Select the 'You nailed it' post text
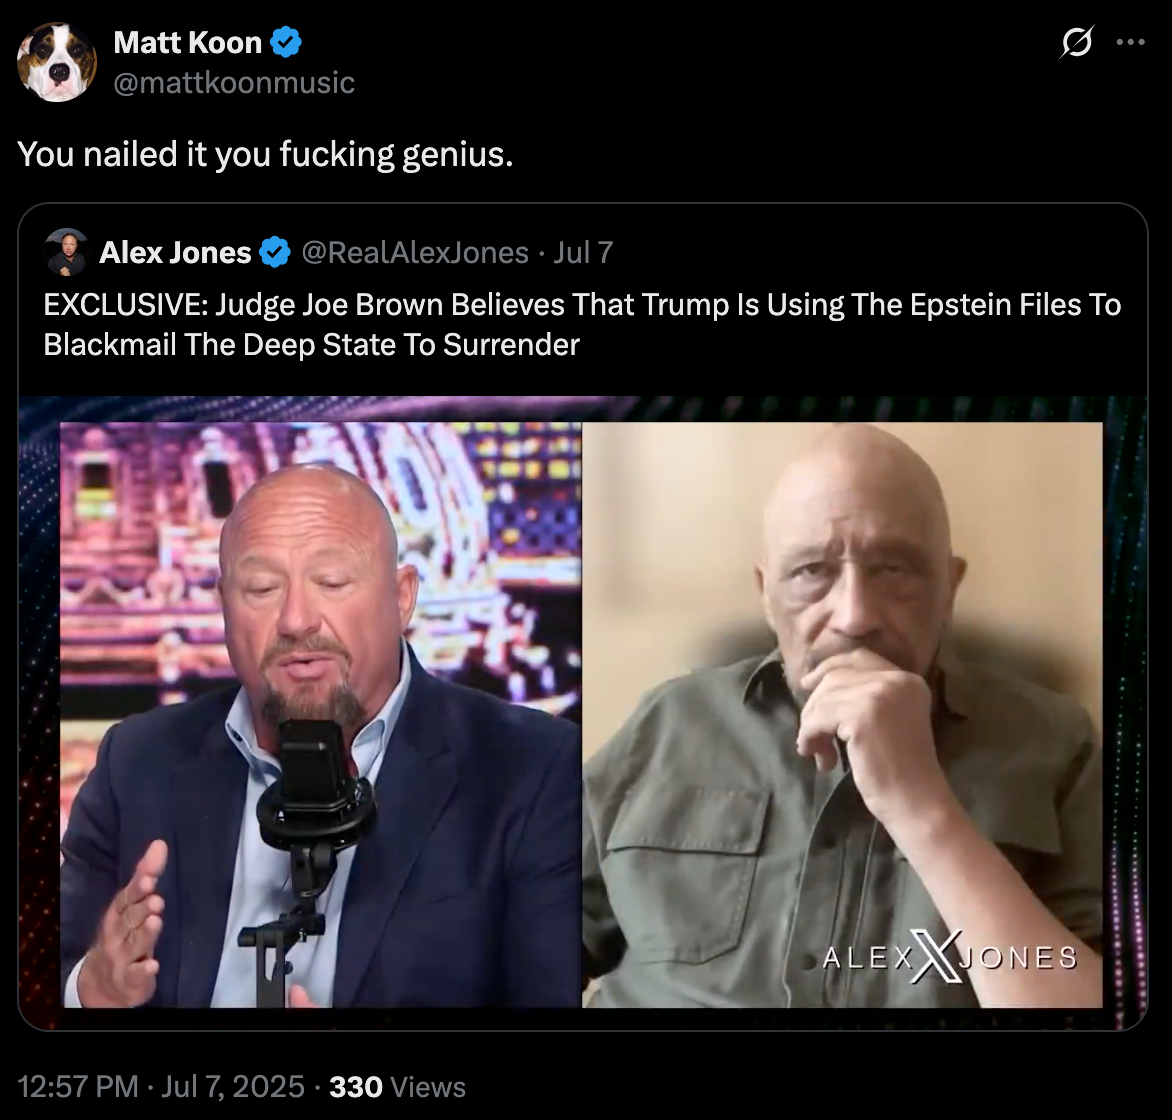Screen dimensions: 1172x1120 click(265, 154)
